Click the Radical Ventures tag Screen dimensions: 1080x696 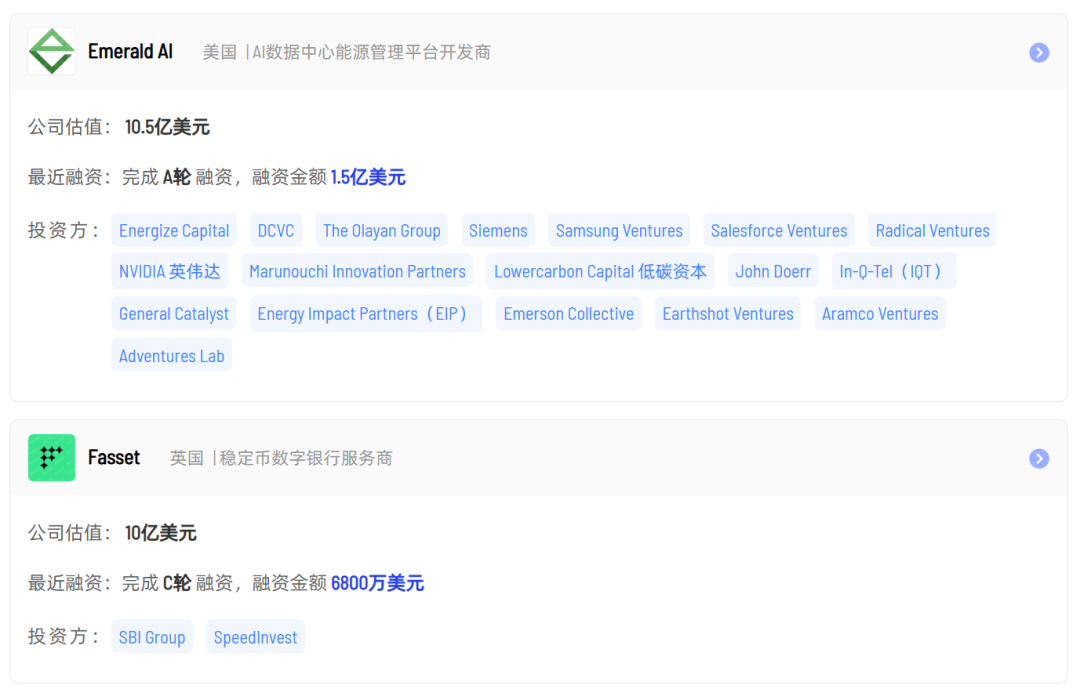[933, 231]
